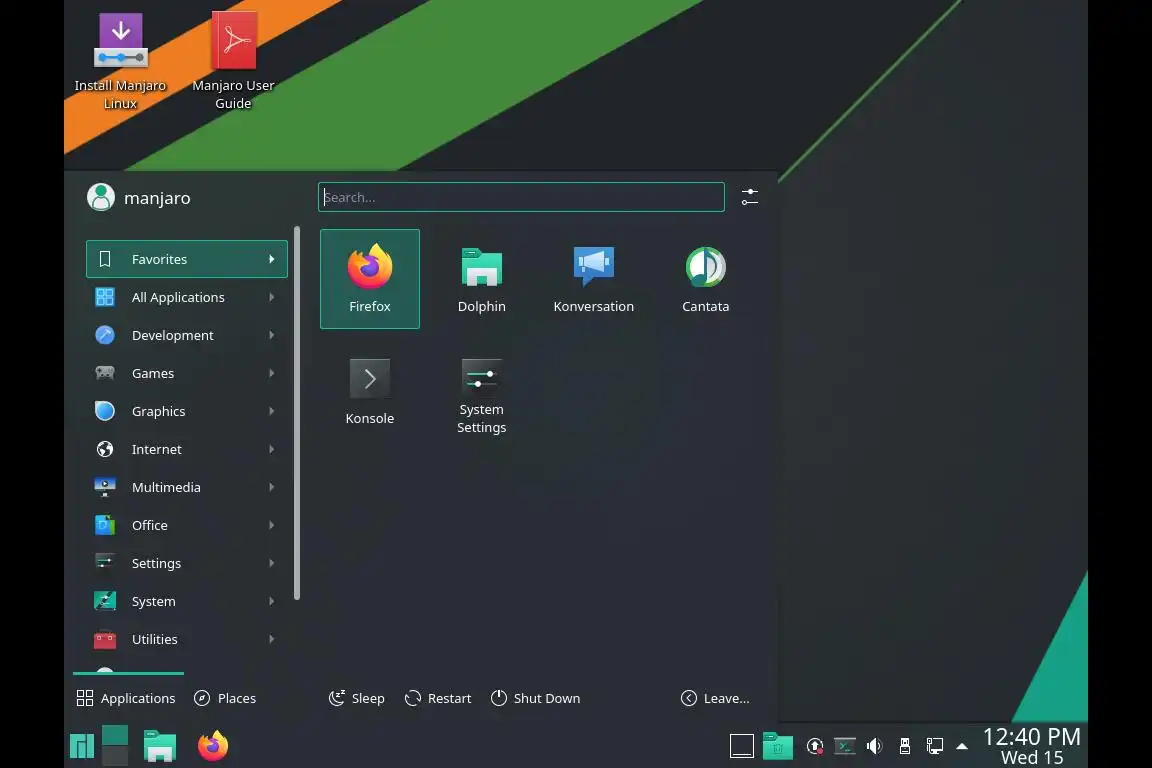Viewport: 1152px width, 768px height.
Task: Open Dolphin from the taskbar
Action: pos(159,746)
